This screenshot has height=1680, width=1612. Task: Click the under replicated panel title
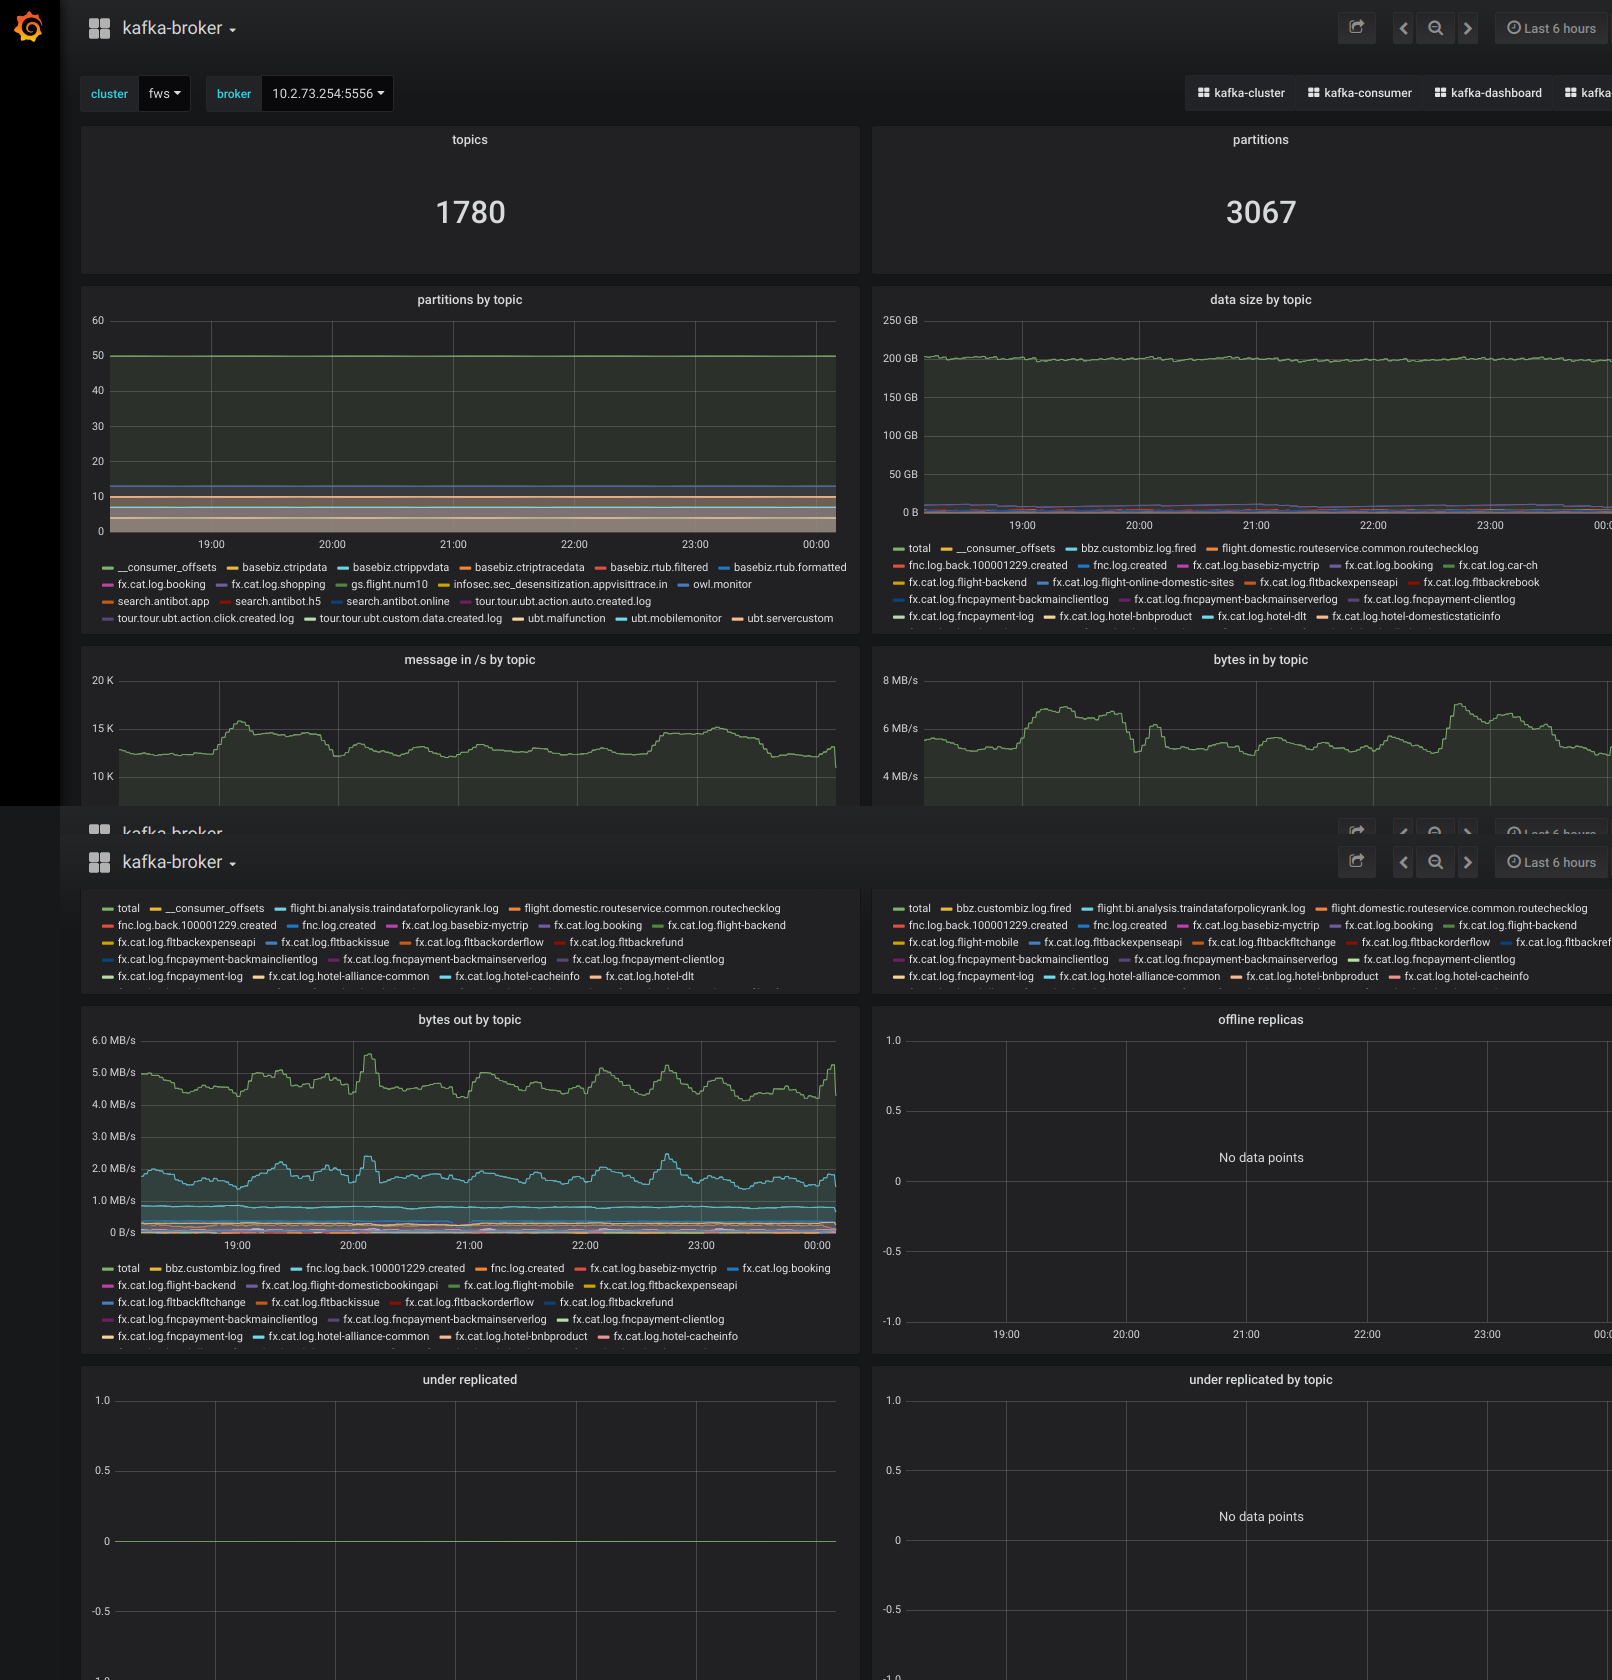(x=470, y=1380)
